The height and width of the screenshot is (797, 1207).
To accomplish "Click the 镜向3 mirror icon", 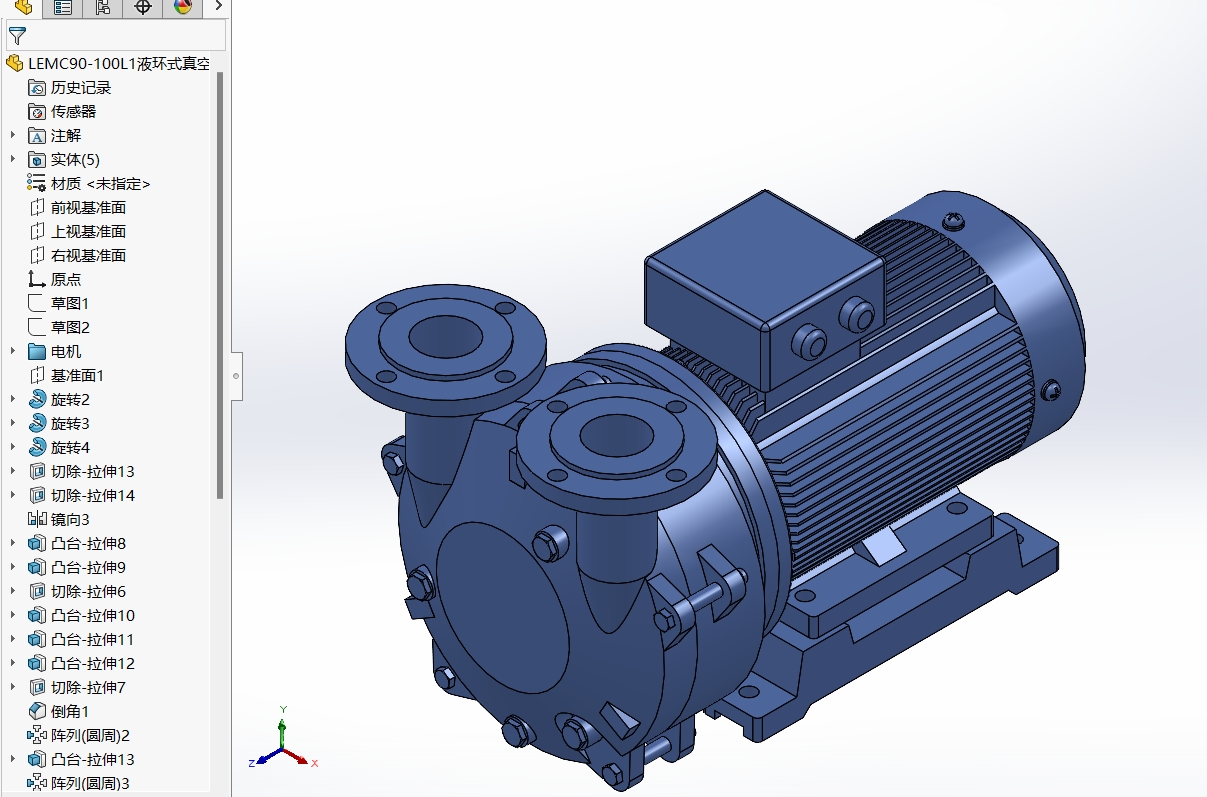I will tap(37, 519).
